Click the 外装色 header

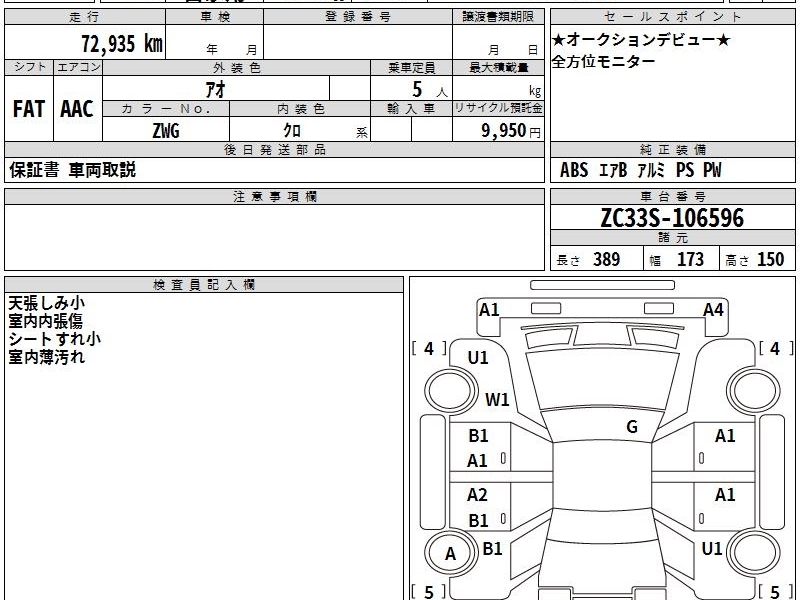click(x=236, y=68)
